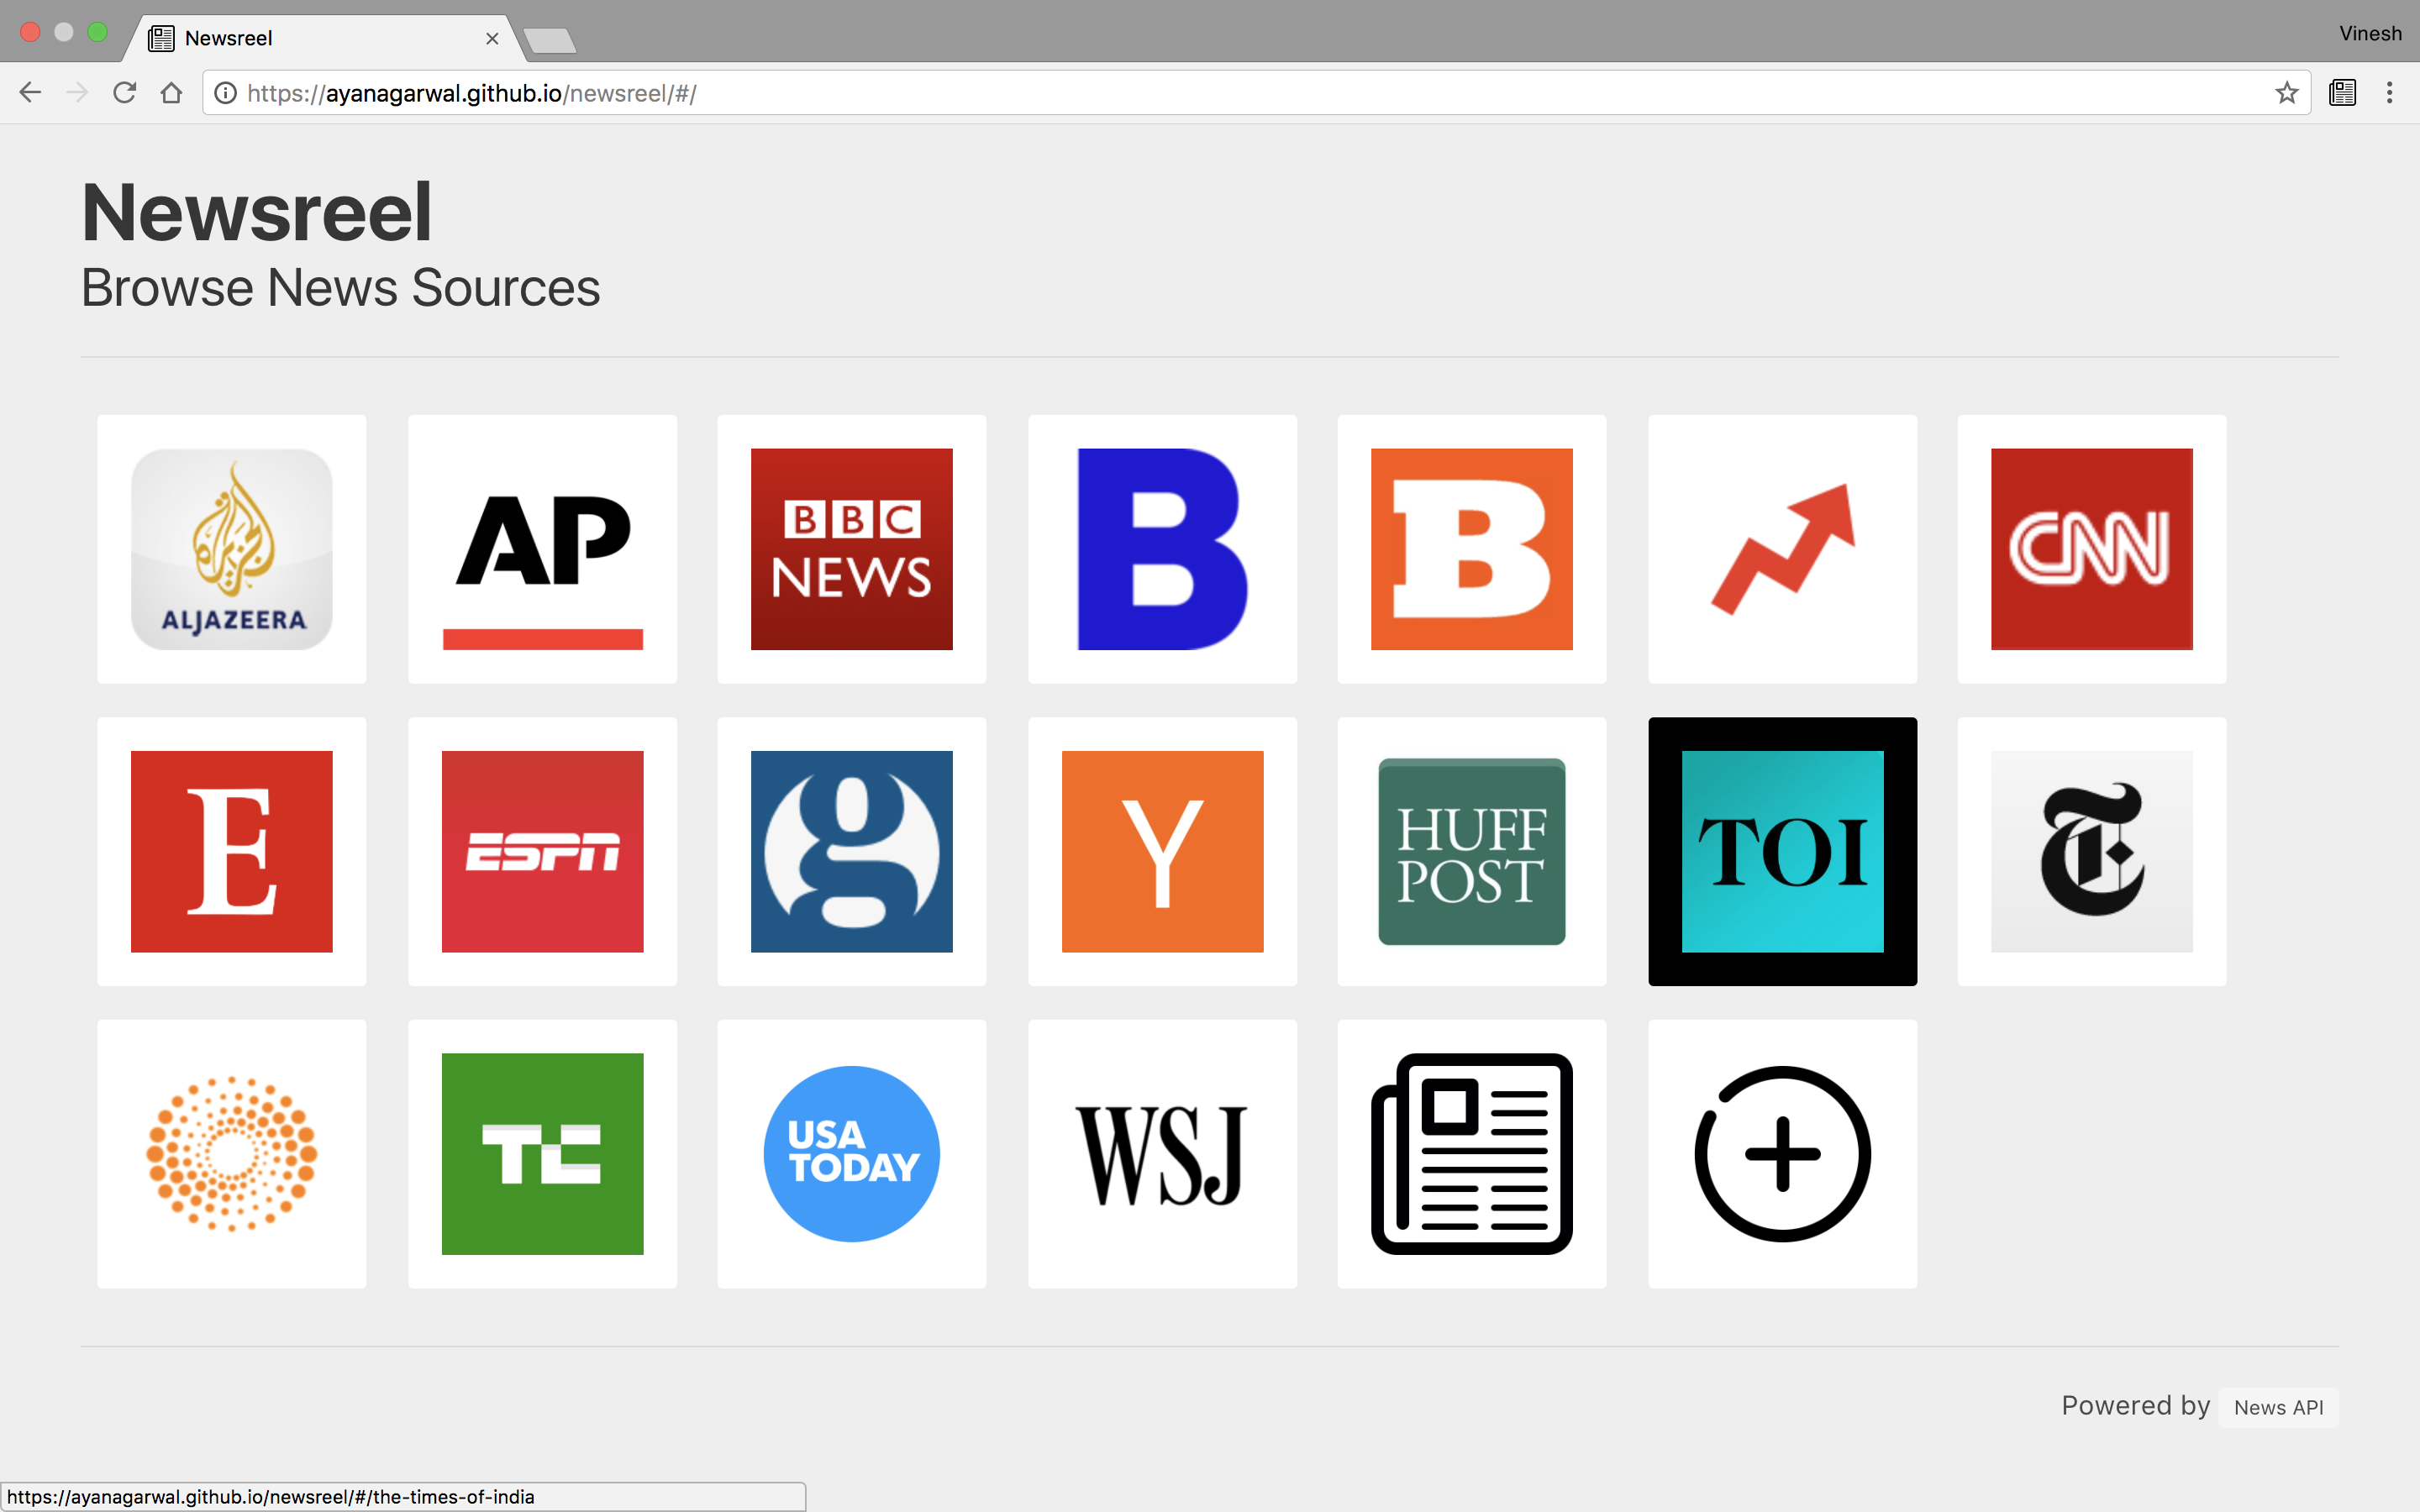Bookmark this page with star icon
This screenshot has height=1512, width=2420.
click(2286, 93)
